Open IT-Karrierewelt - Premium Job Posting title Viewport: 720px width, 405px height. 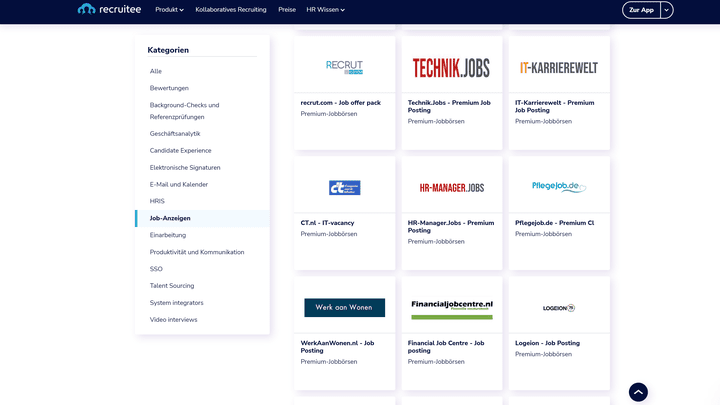[x=555, y=107]
